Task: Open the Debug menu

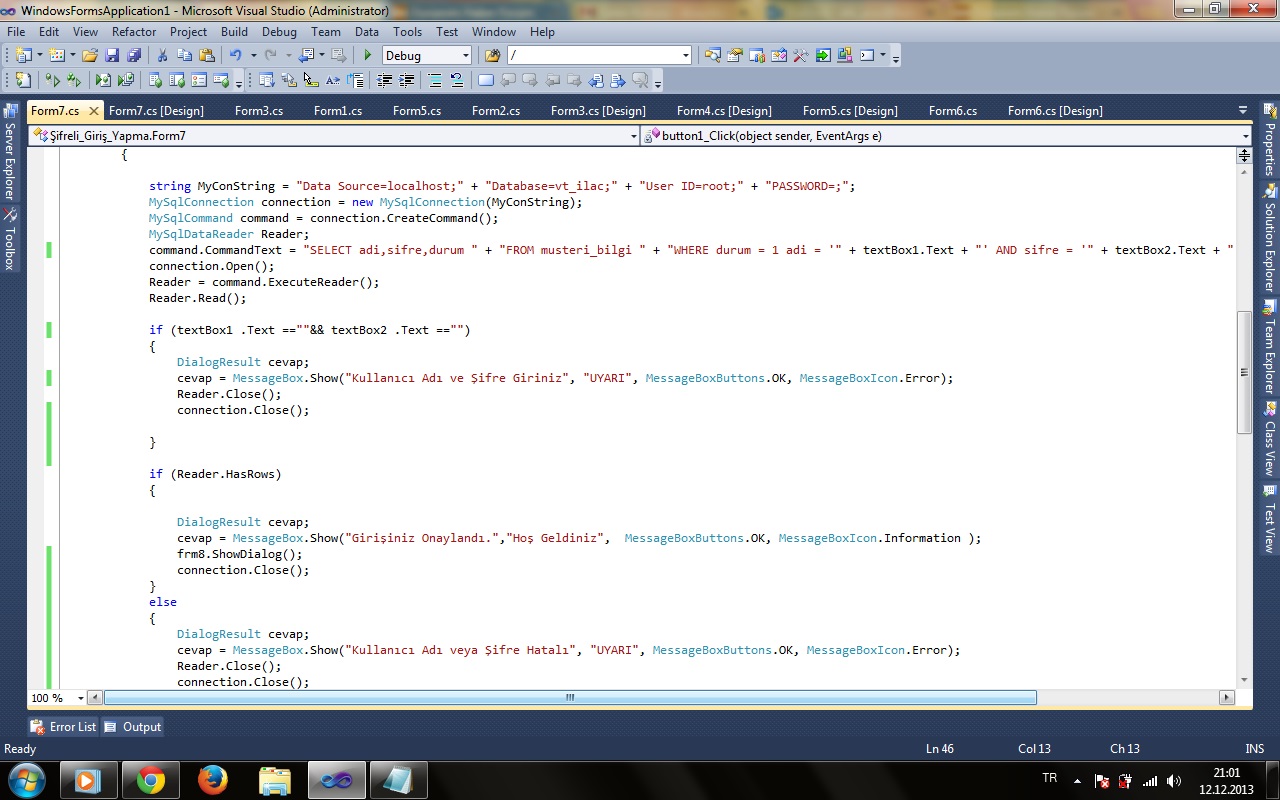Action: 280,32
